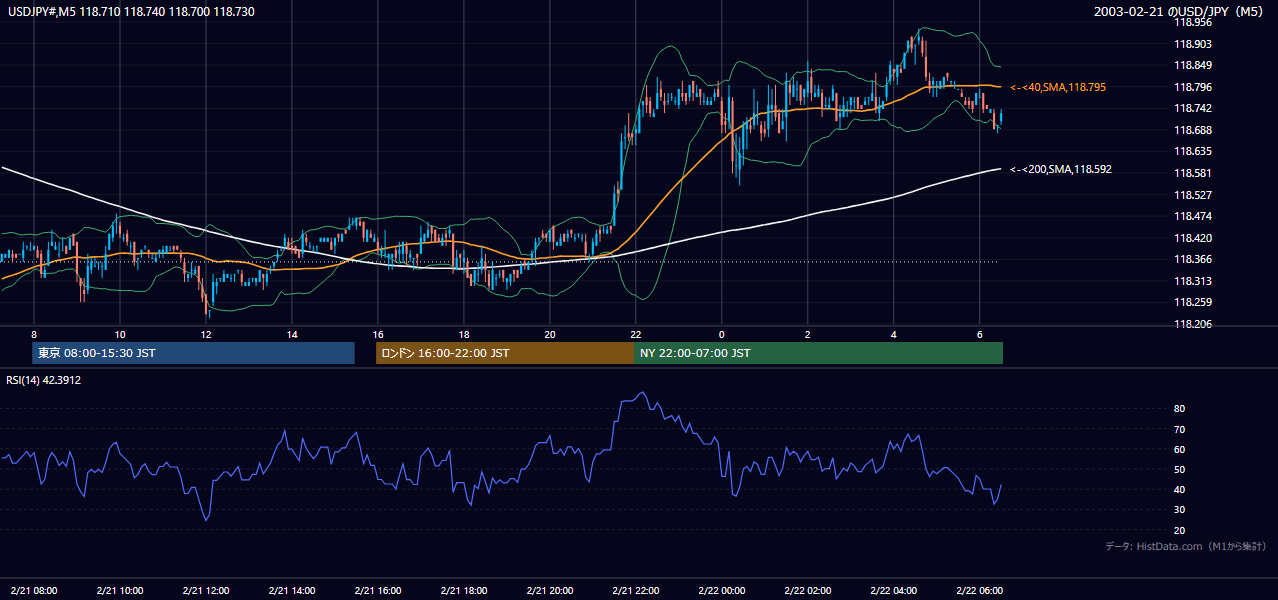Click price axis value 118.259
Screen dimensions: 1278x600
1192,302
